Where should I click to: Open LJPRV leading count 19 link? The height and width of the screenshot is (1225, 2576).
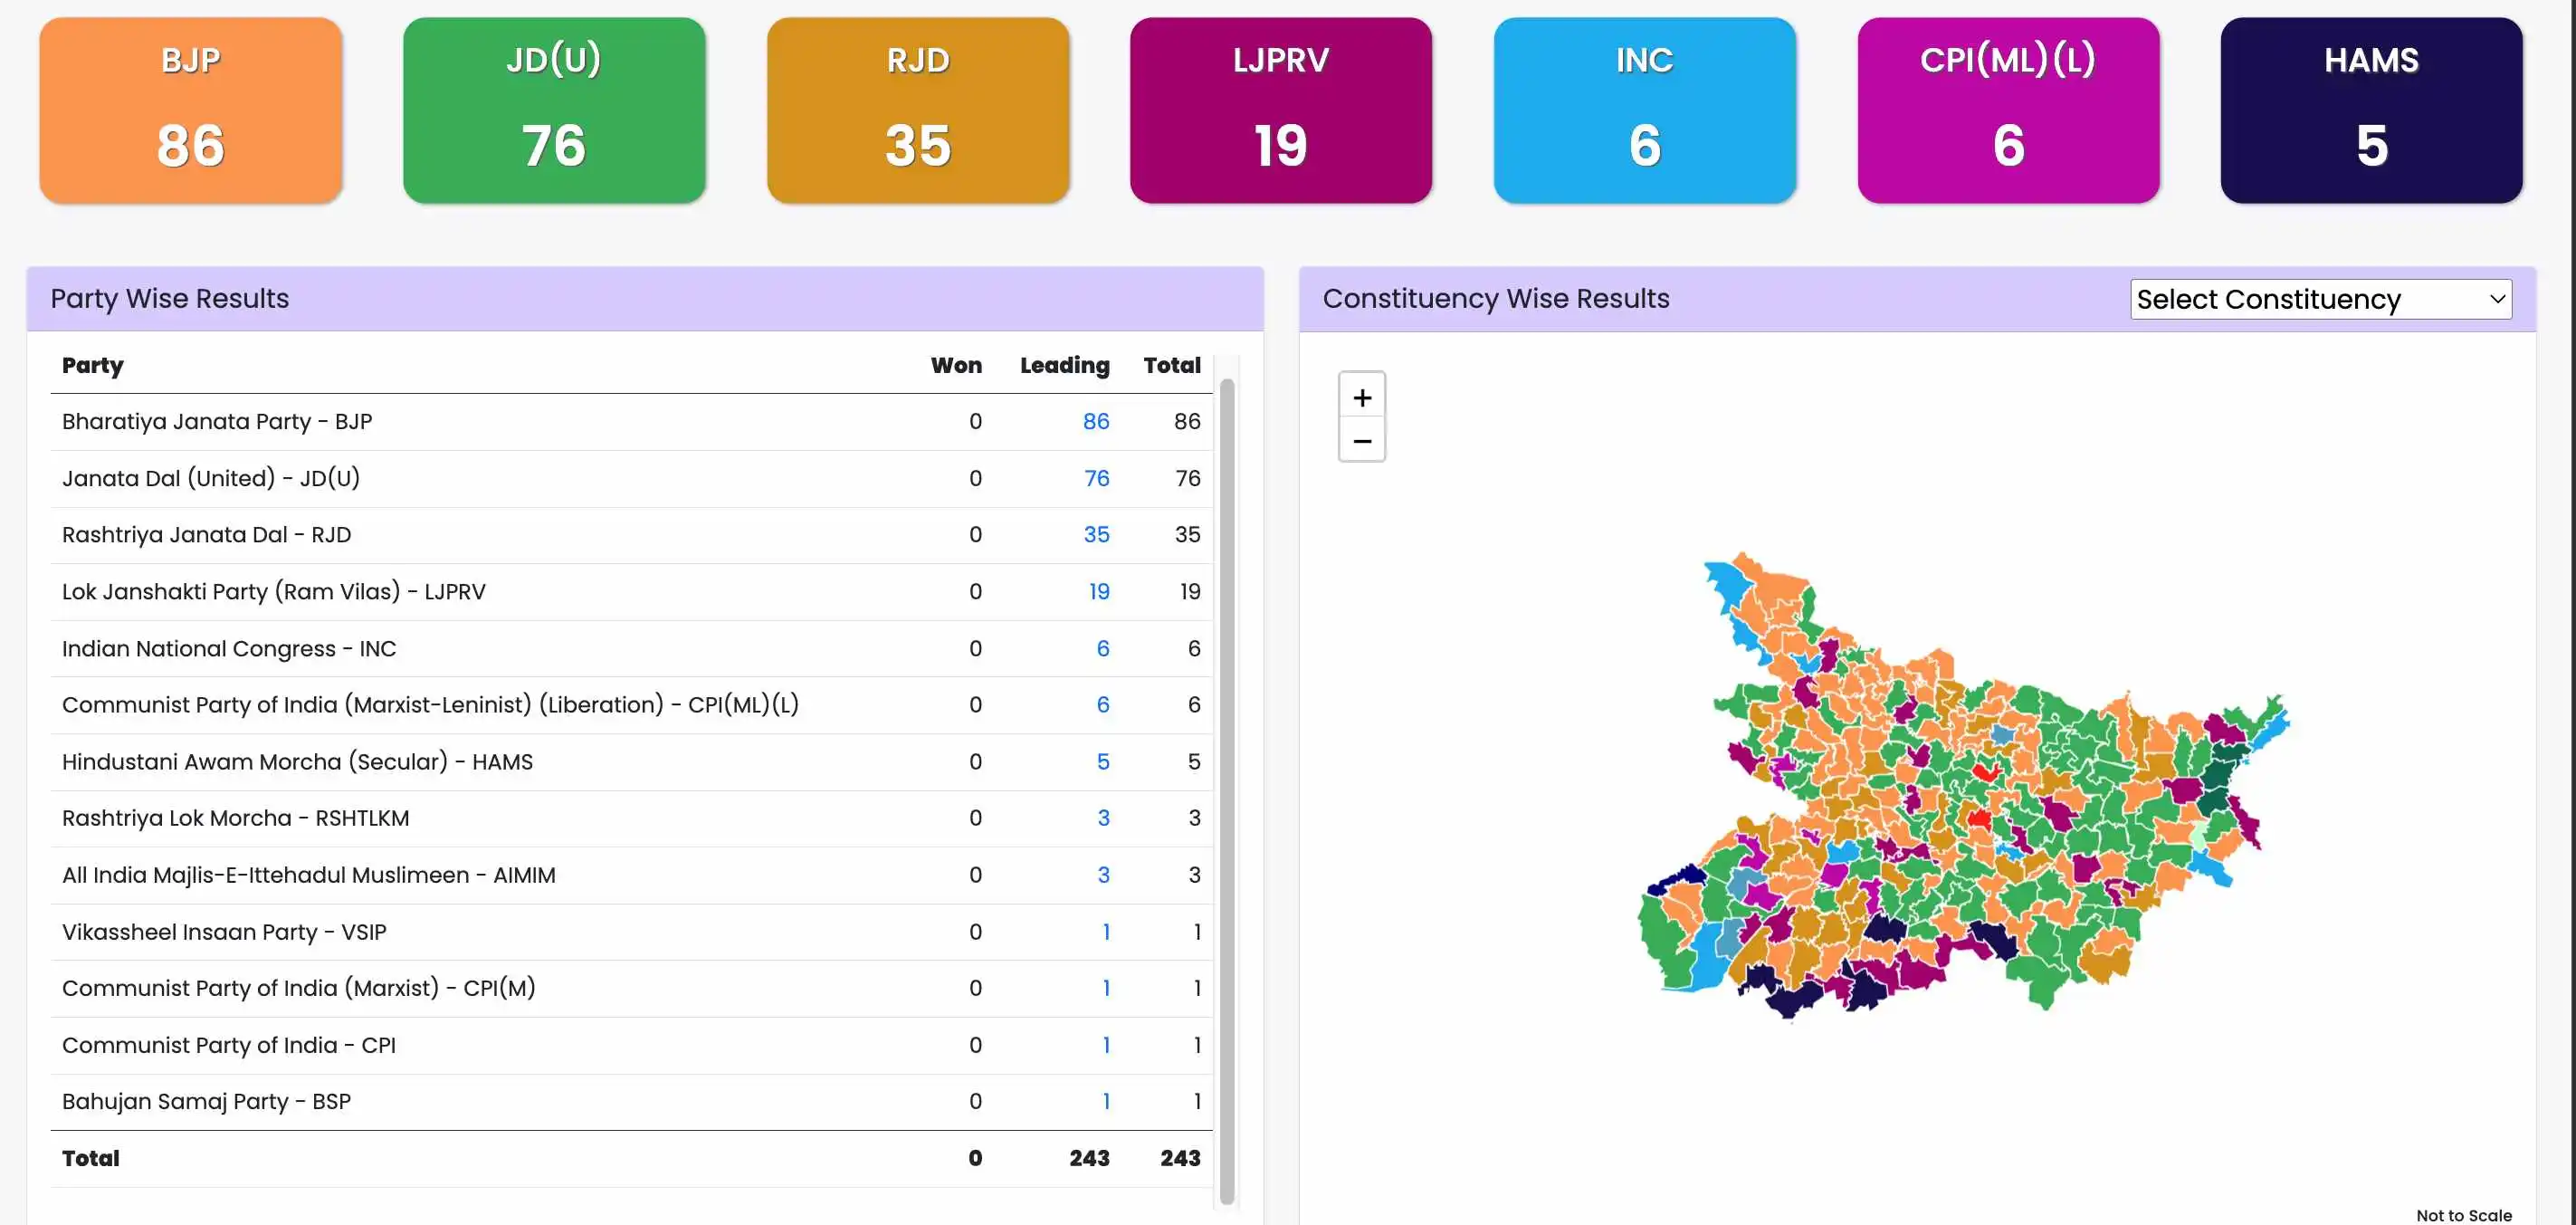click(x=1098, y=591)
